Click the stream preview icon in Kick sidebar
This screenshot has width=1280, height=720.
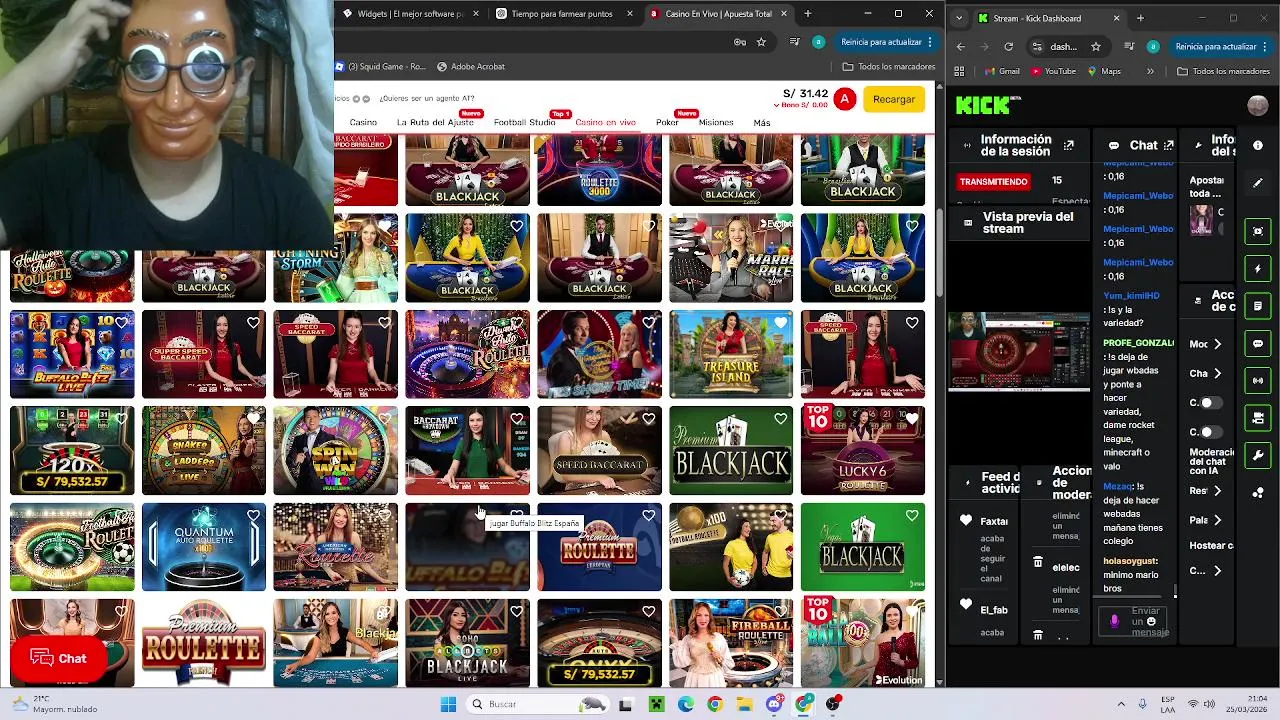[1258, 231]
